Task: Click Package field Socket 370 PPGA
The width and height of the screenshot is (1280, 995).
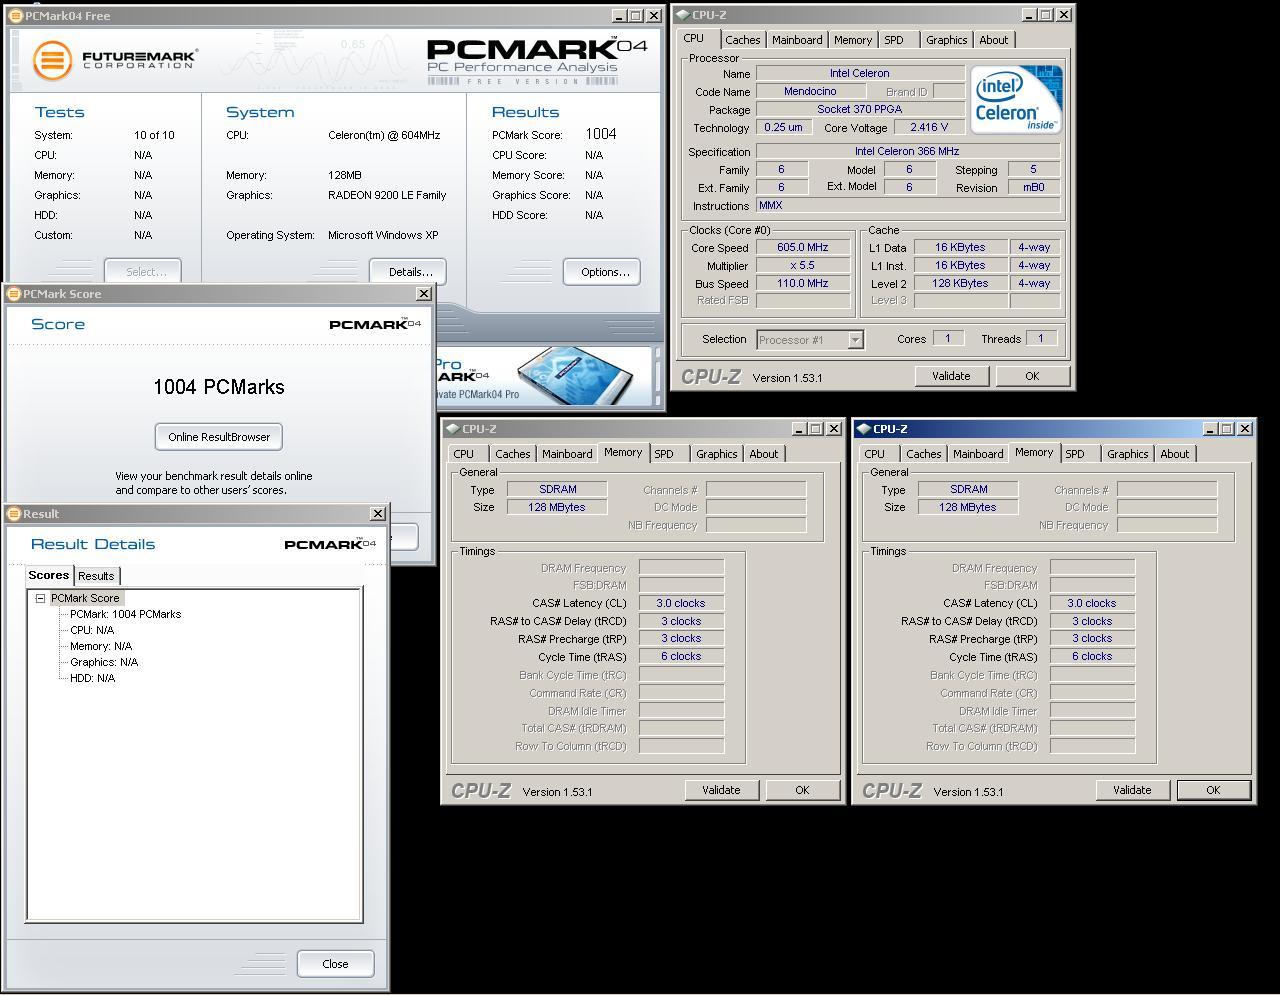Action: click(x=860, y=110)
